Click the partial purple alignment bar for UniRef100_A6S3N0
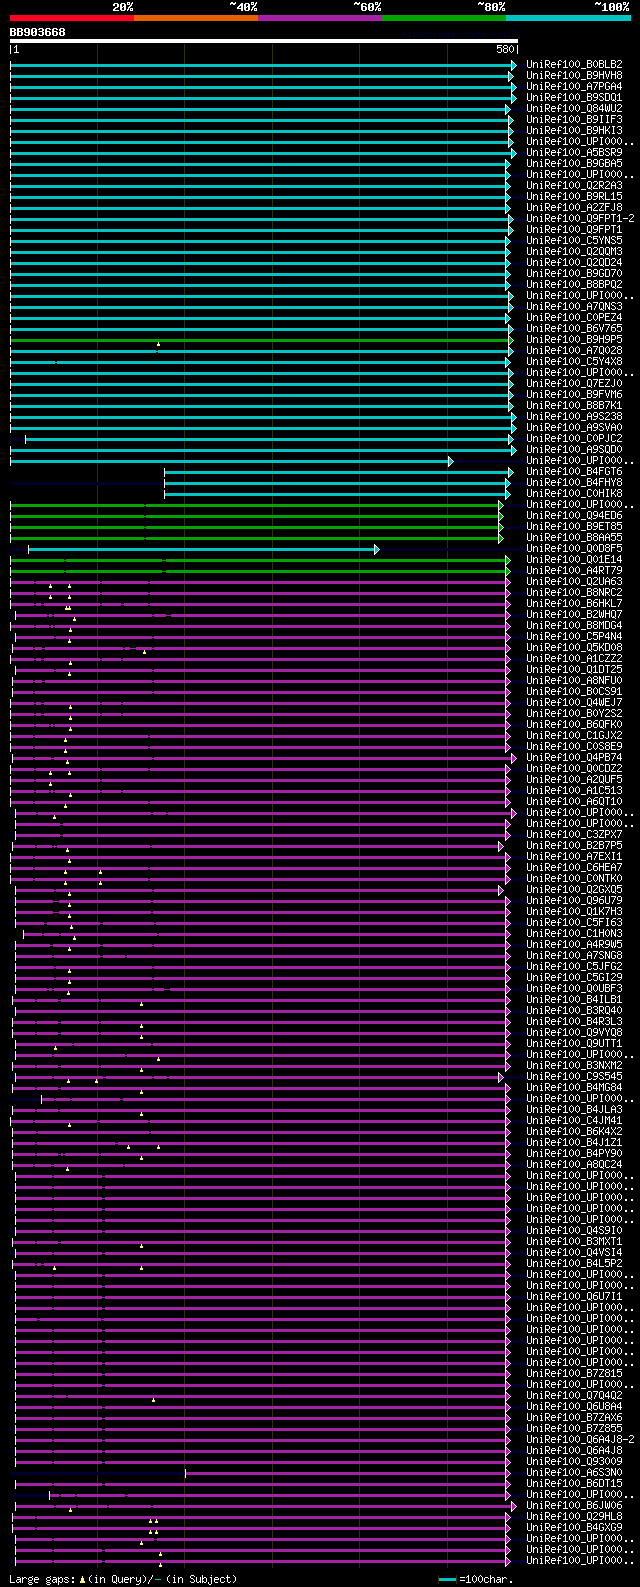 click(348, 1473)
